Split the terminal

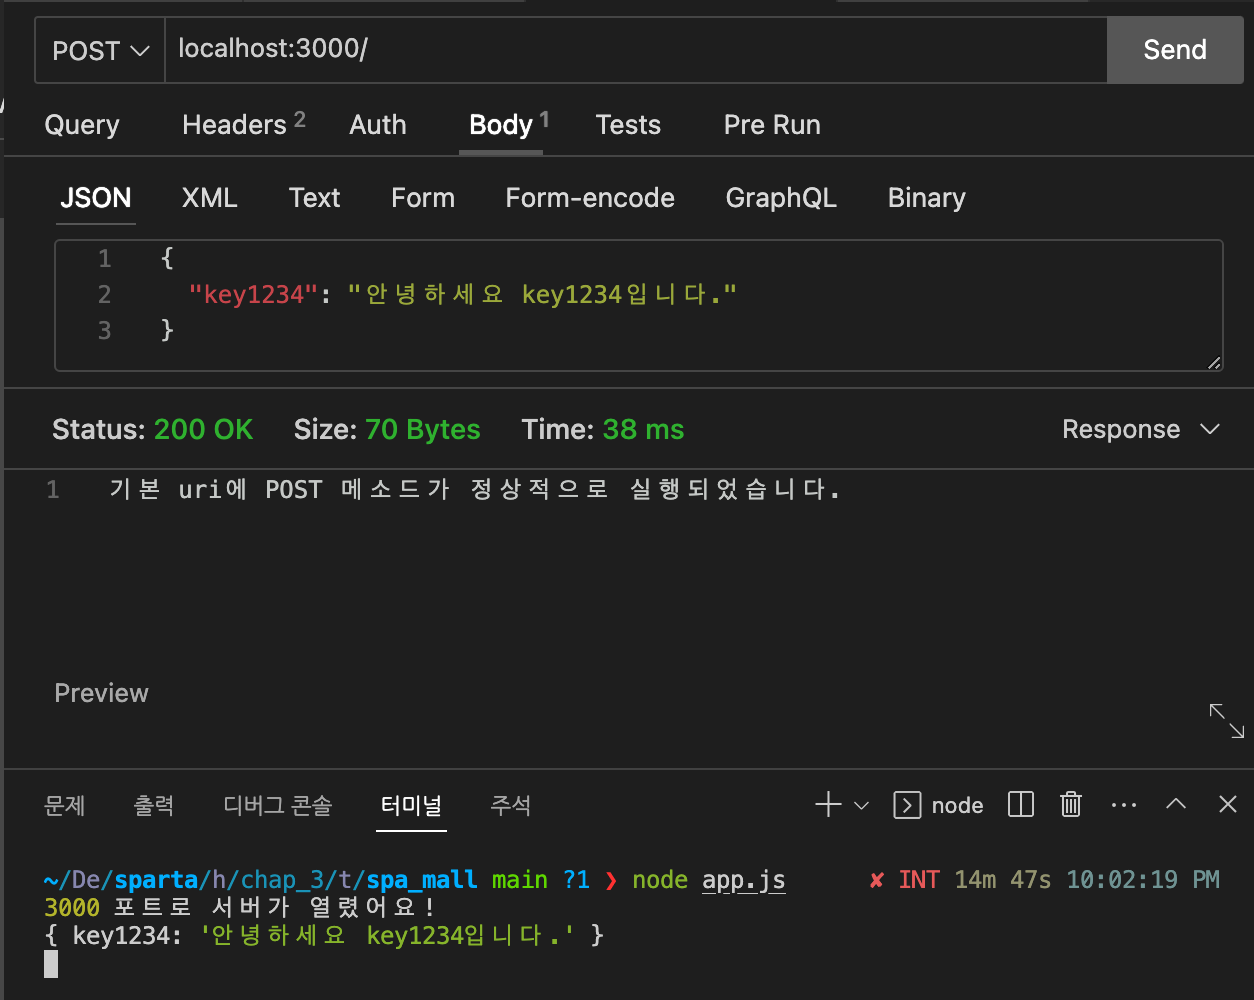[1021, 805]
